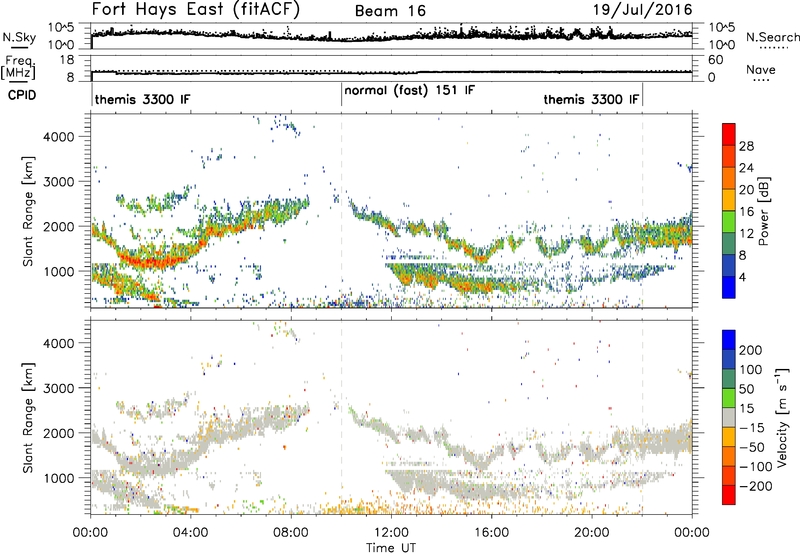
Task: Click the gray segment of the Velocity colorbar
Action: 729,417
